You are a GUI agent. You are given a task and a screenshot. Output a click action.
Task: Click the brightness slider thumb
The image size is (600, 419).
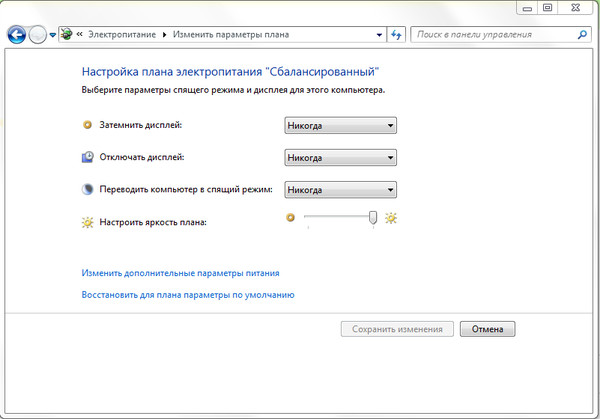point(373,218)
